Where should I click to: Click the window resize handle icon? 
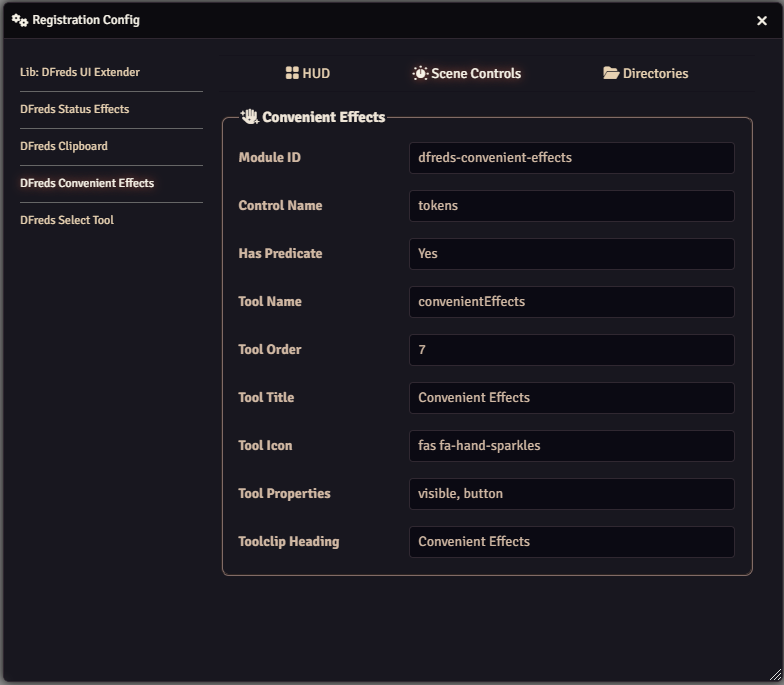[x=775, y=676]
